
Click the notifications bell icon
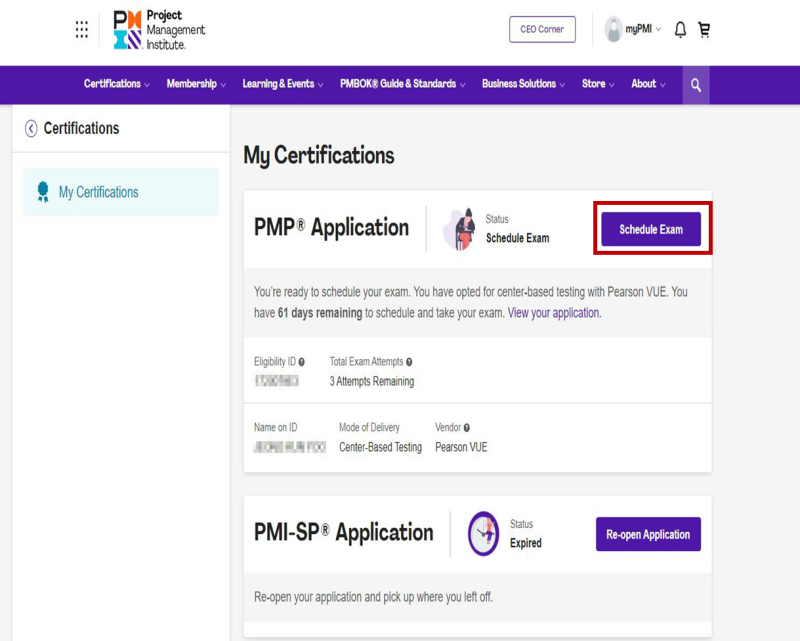(x=680, y=29)
